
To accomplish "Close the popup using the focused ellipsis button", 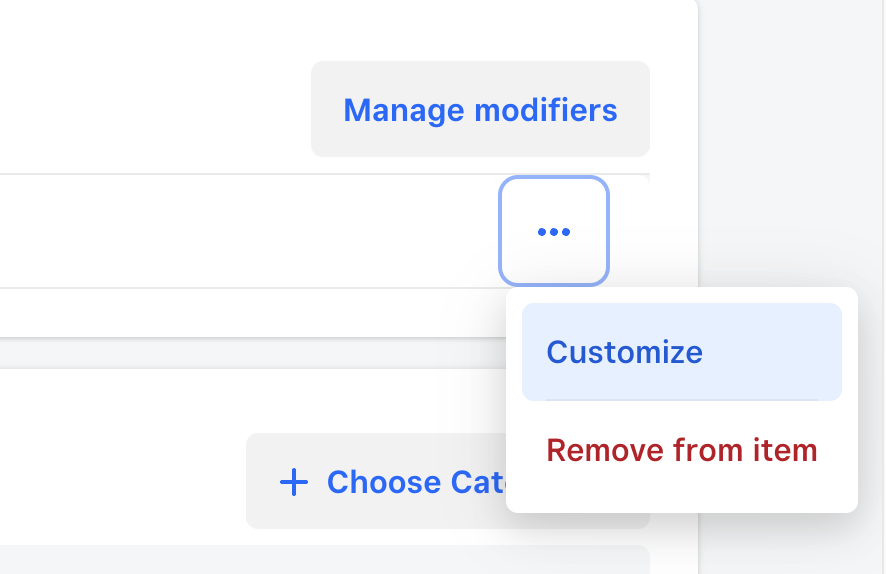I will [554, 231].
